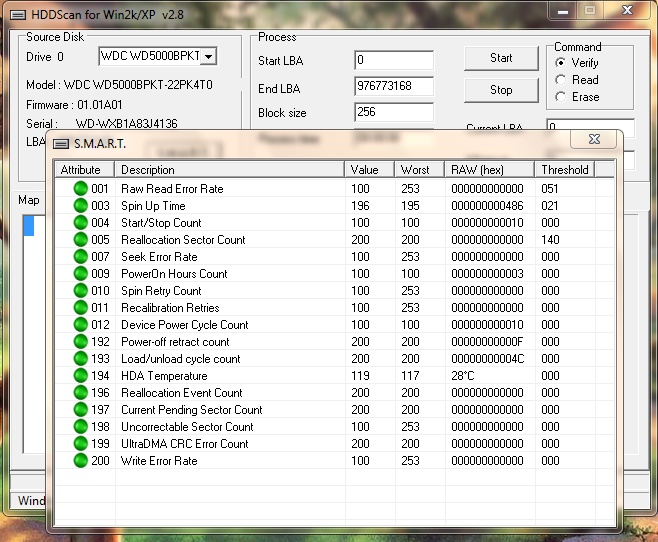Click the serial number 'WD-WXB1A83J4136'
This screenshot has width=658, height=542.
(126, 124)
